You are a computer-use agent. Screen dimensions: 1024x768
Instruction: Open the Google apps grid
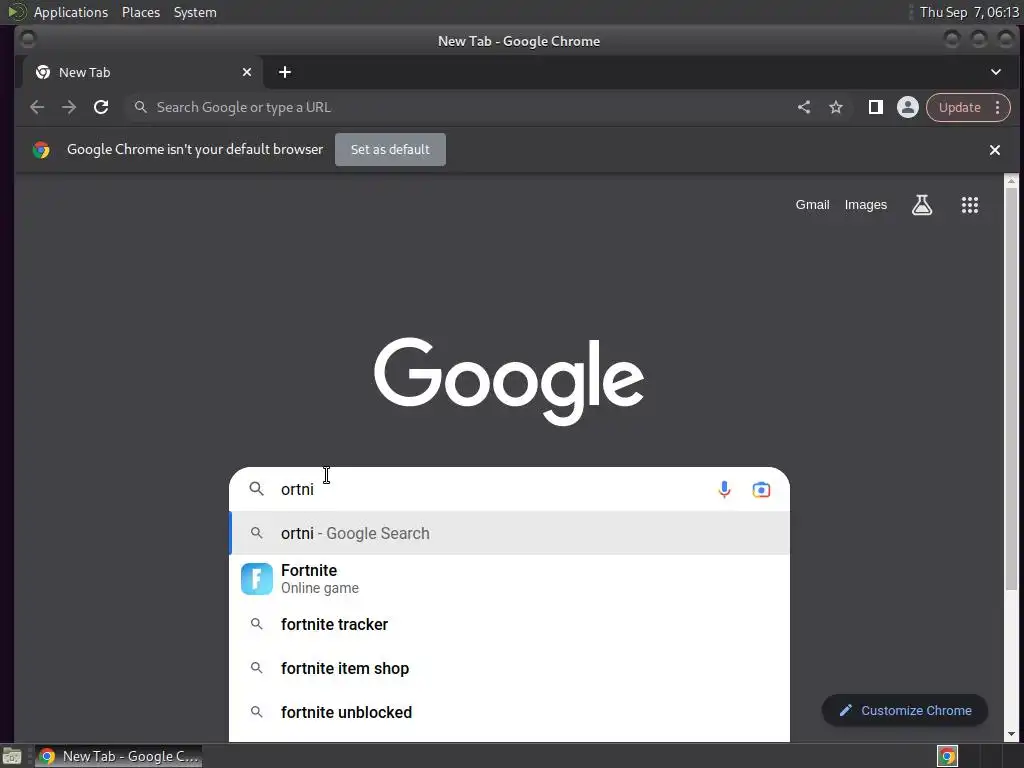970,205
